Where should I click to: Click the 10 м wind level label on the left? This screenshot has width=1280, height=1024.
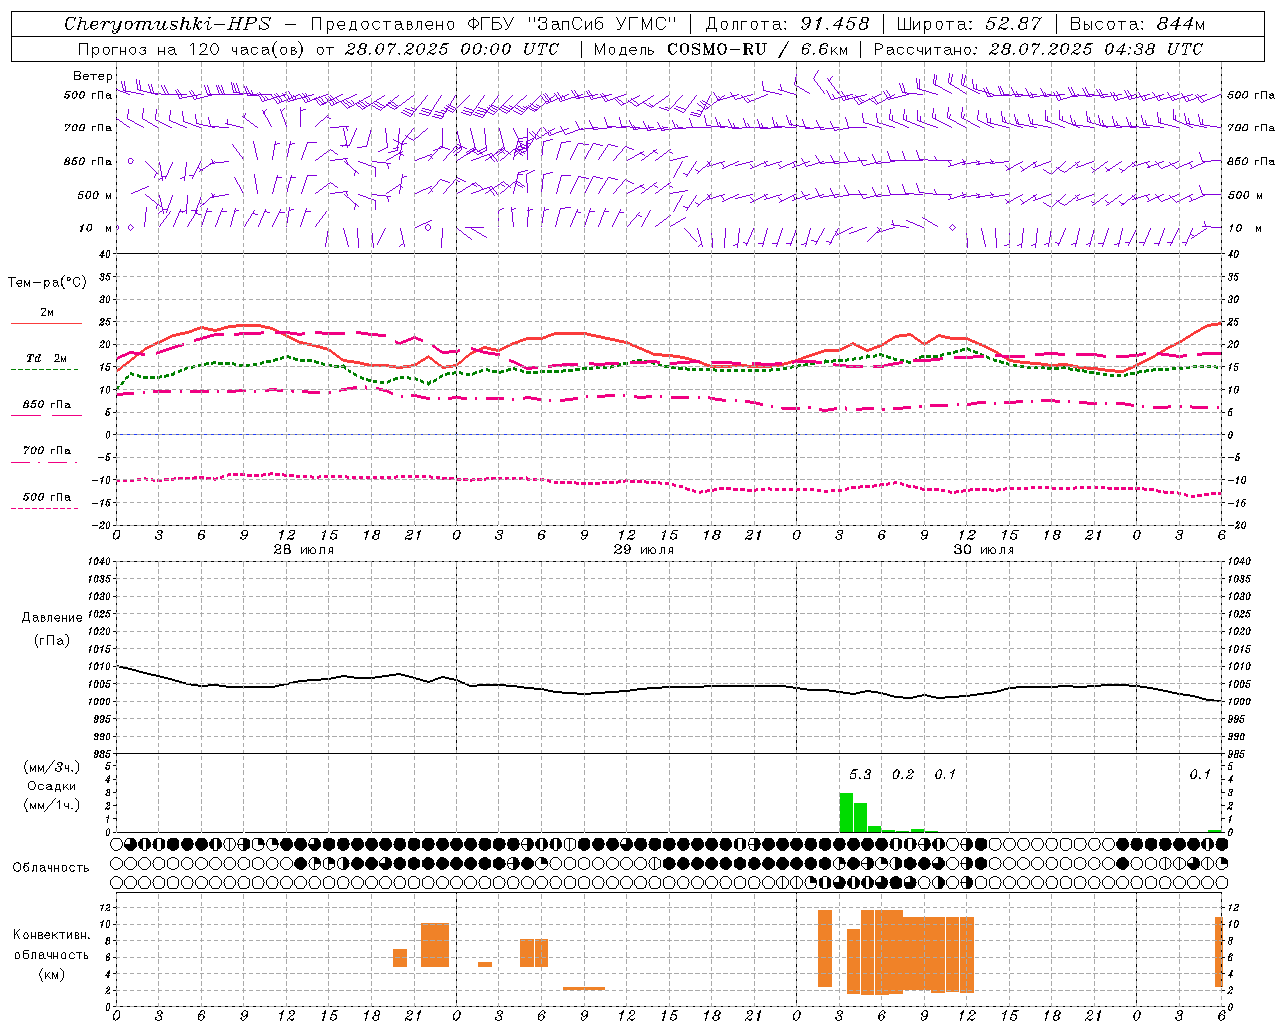coord(96,228)
